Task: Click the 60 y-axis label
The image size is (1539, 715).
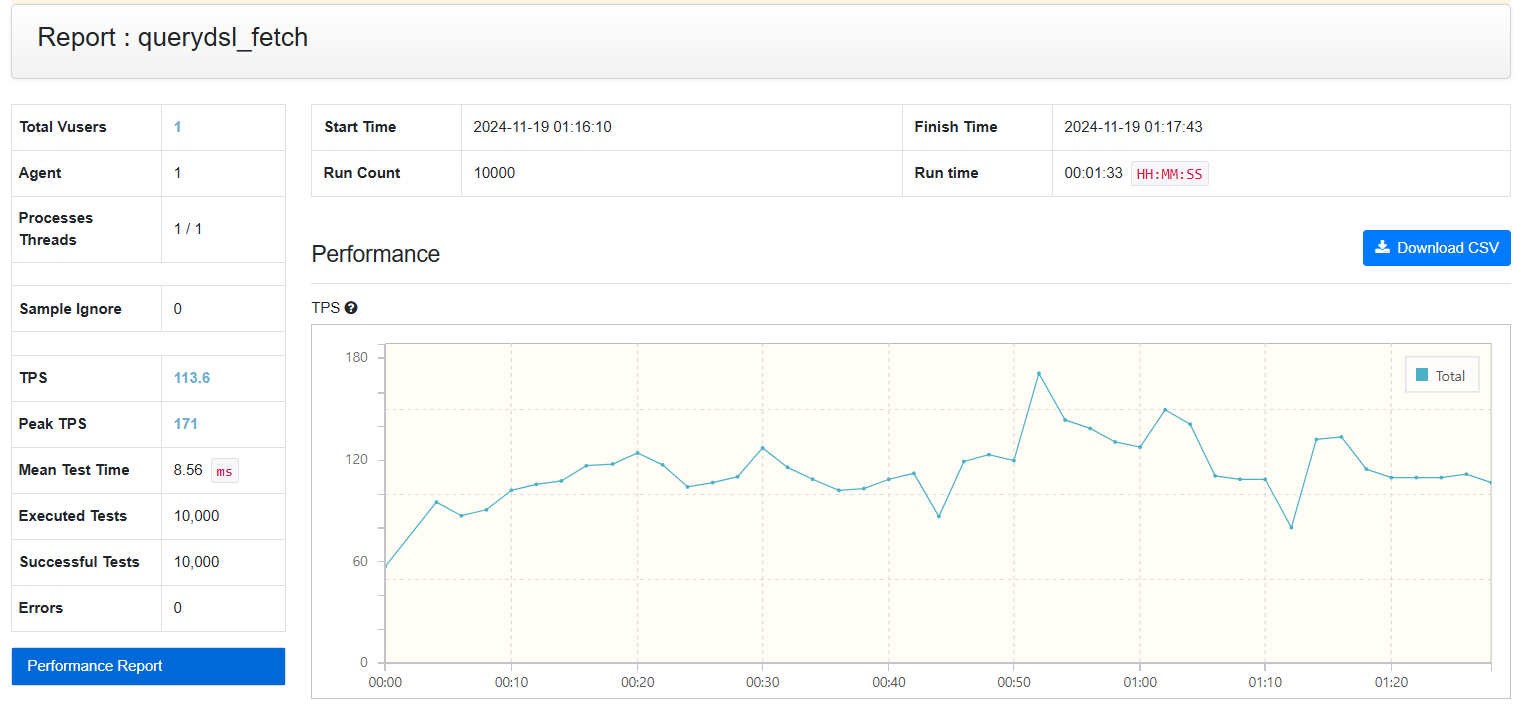Action: [360, 561]
